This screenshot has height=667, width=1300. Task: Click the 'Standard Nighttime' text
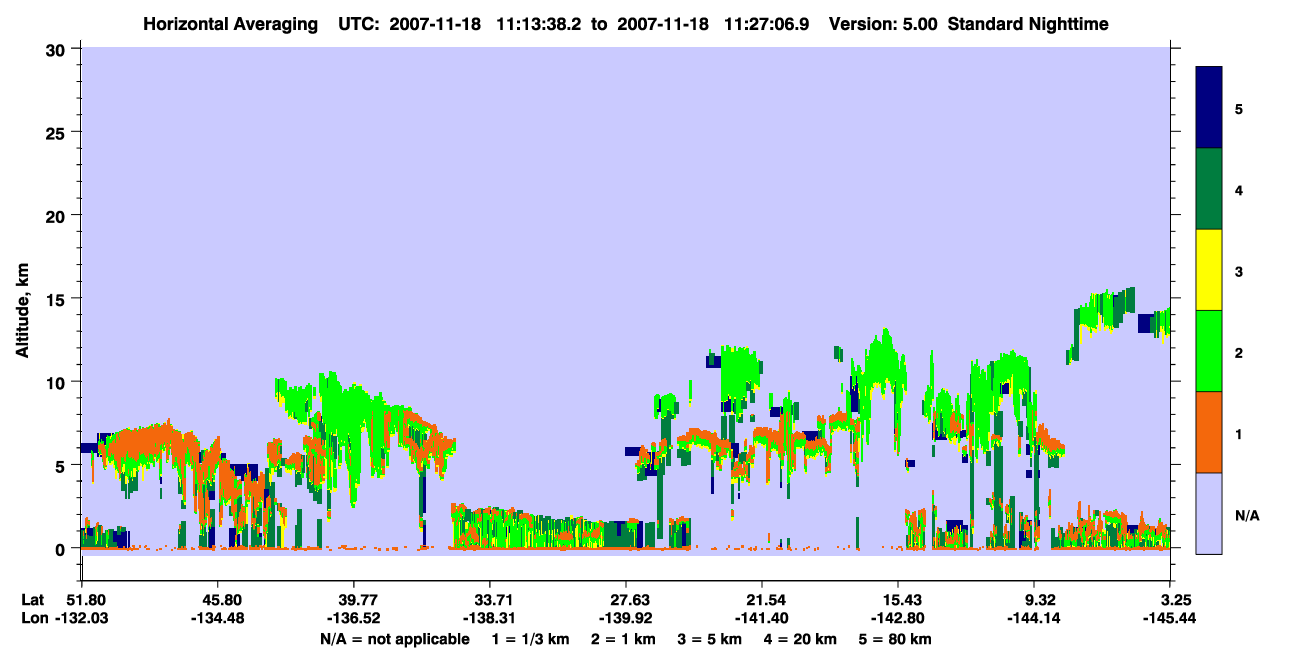click(1028, 23)
